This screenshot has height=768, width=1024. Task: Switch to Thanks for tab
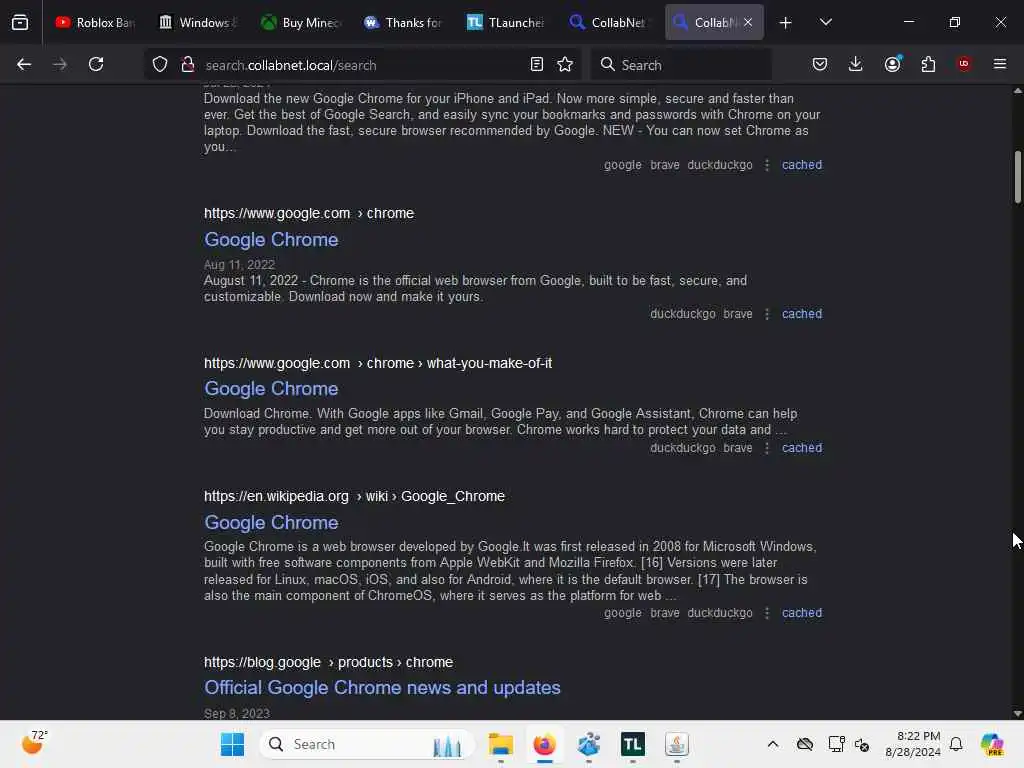point(404,23)
